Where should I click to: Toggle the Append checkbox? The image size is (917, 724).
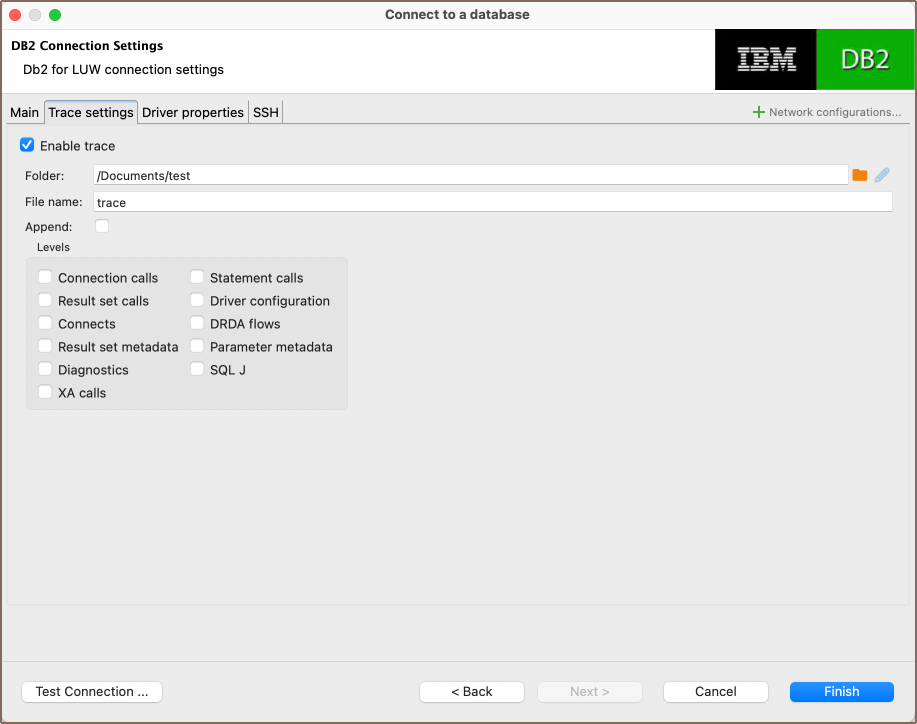(102, 226)
